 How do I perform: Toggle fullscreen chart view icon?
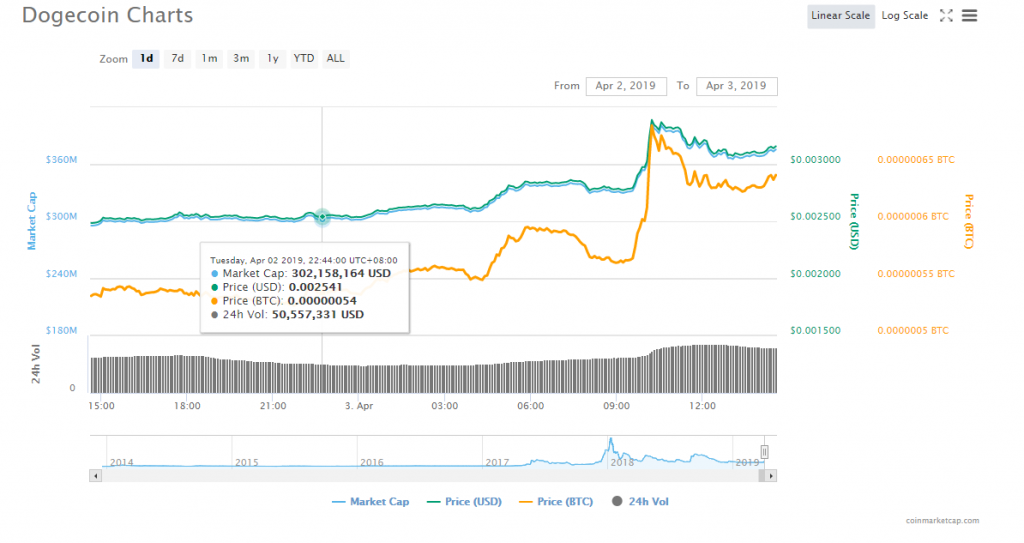click(x=946, y=16)
